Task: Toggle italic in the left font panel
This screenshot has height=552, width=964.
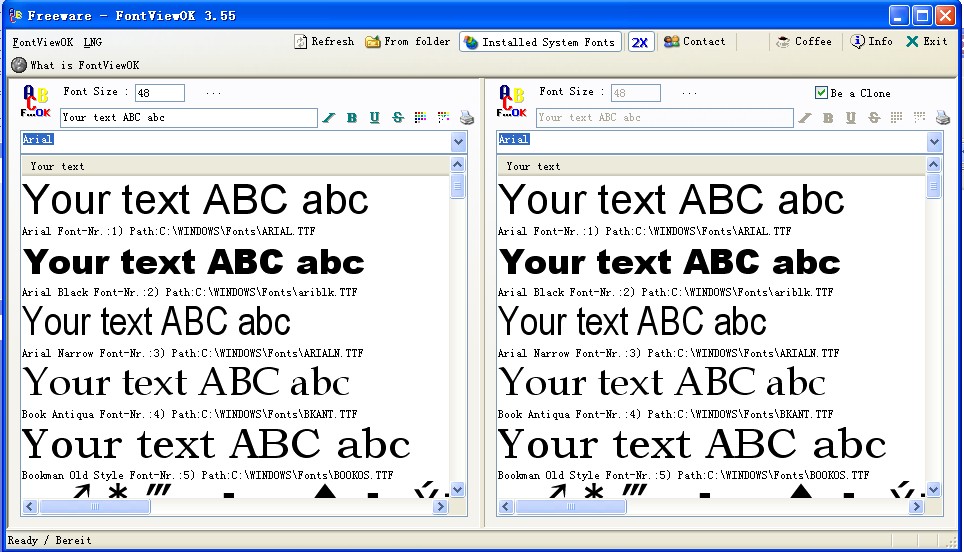Action: pyautogui.click(x=329, y=118)
